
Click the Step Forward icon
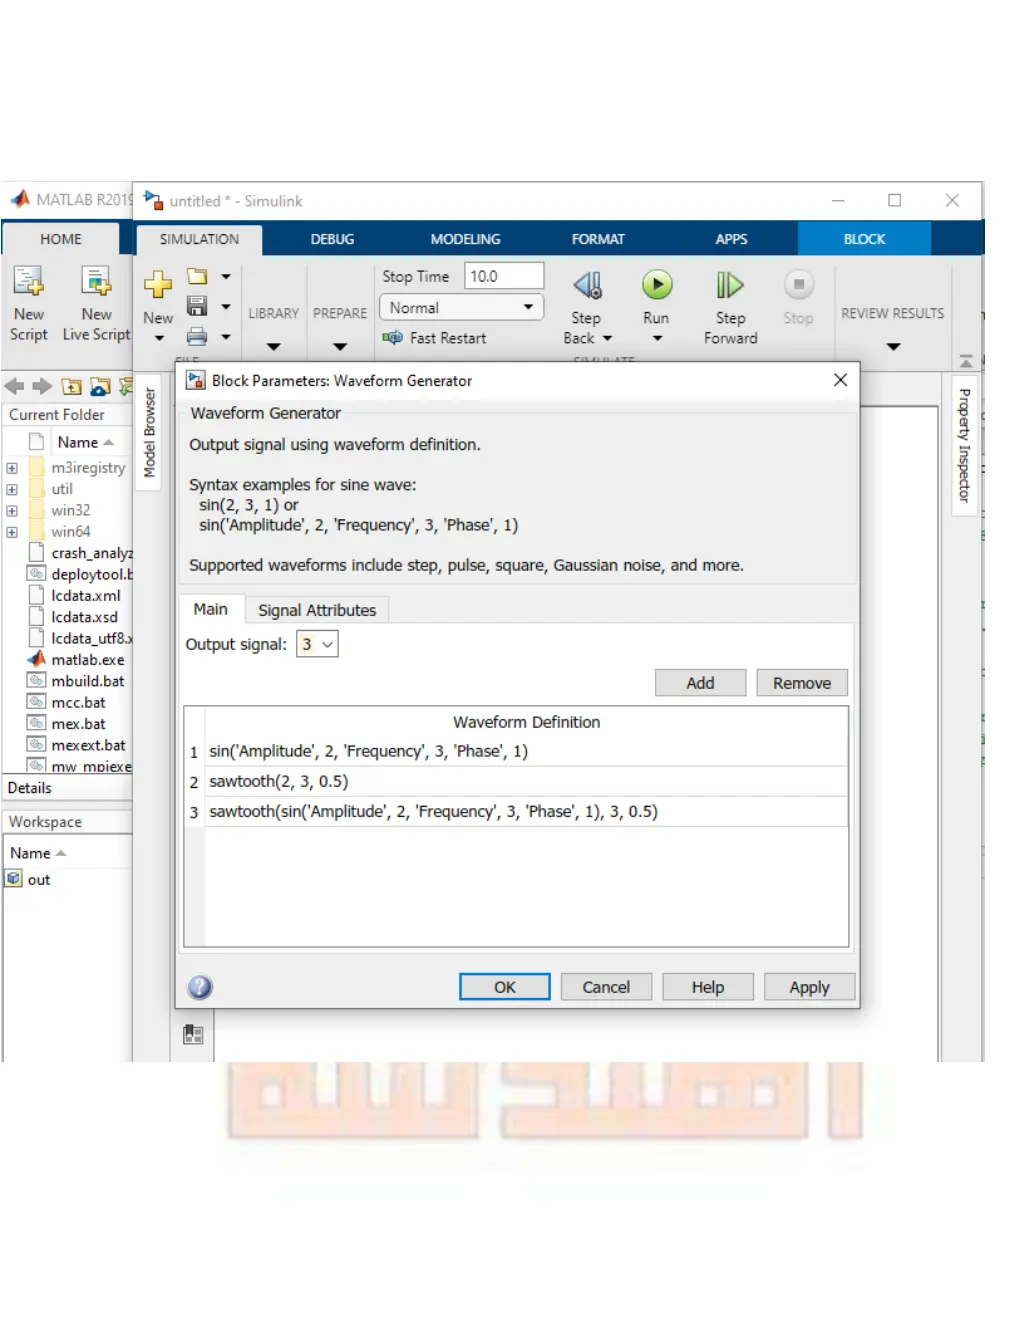(730, 286)
